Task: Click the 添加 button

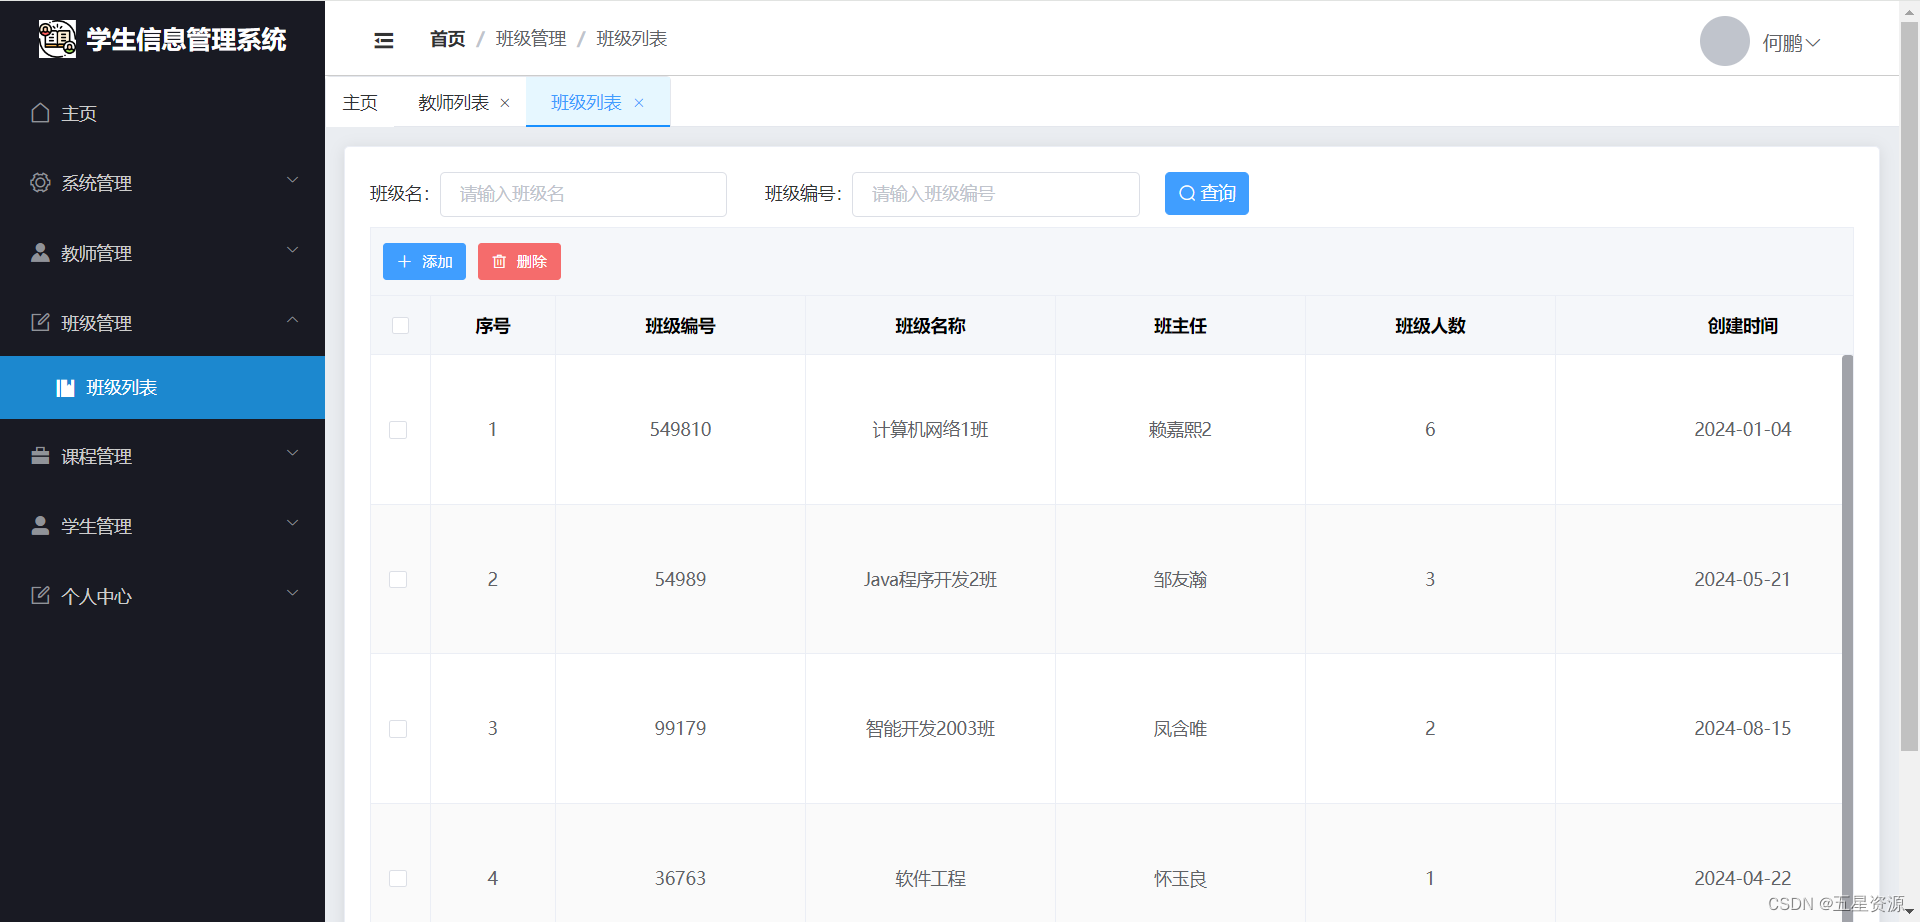Action: [424, 261]
